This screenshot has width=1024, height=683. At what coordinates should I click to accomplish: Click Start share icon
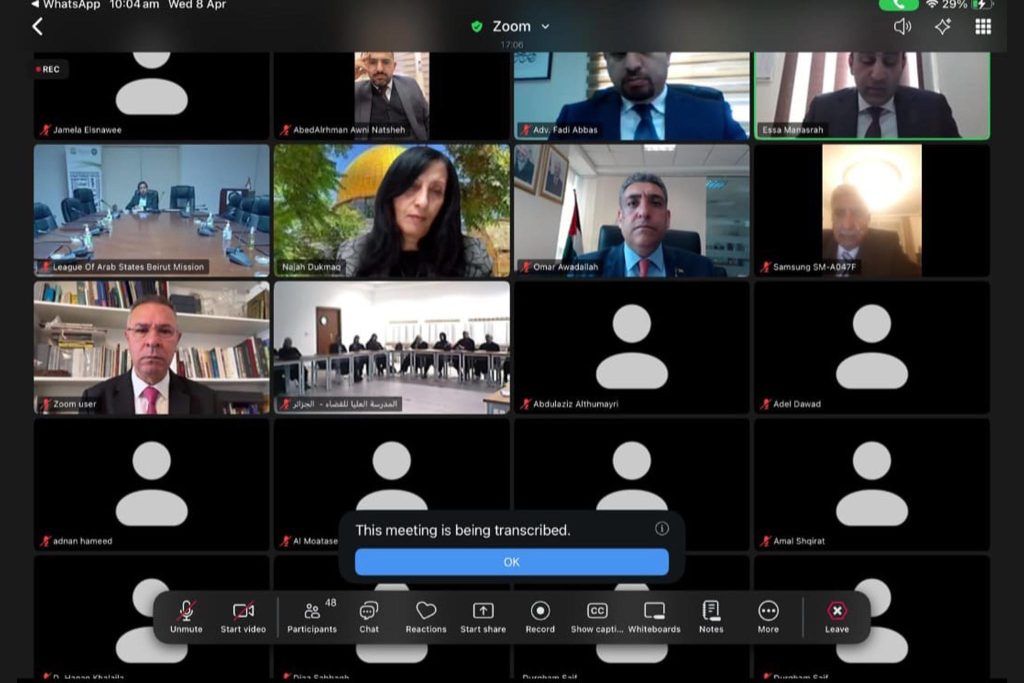point(483,615)
